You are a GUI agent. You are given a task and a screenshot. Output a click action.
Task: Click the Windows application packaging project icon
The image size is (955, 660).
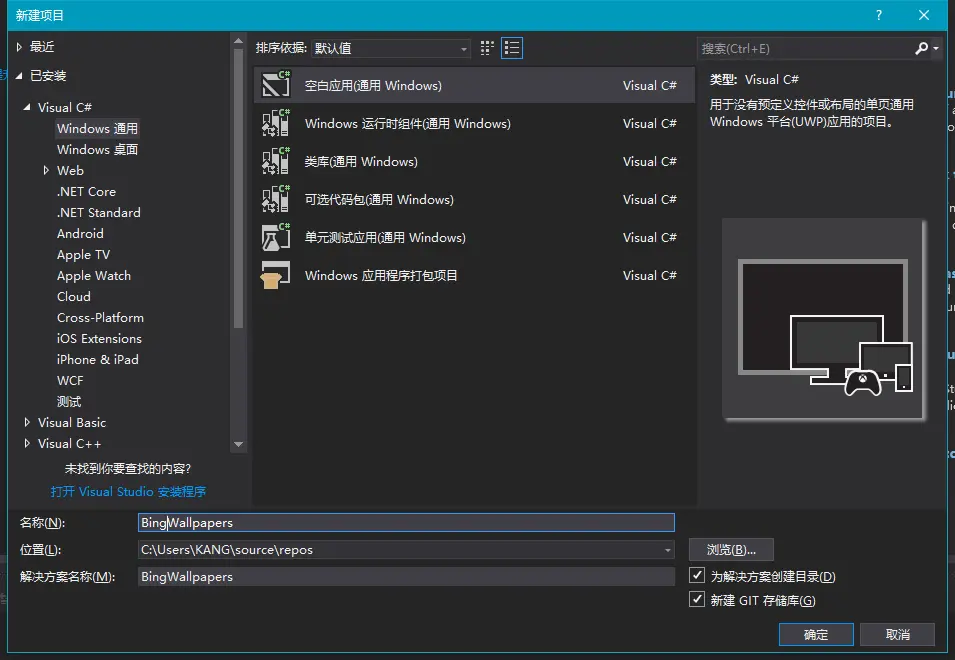point(276,275)
